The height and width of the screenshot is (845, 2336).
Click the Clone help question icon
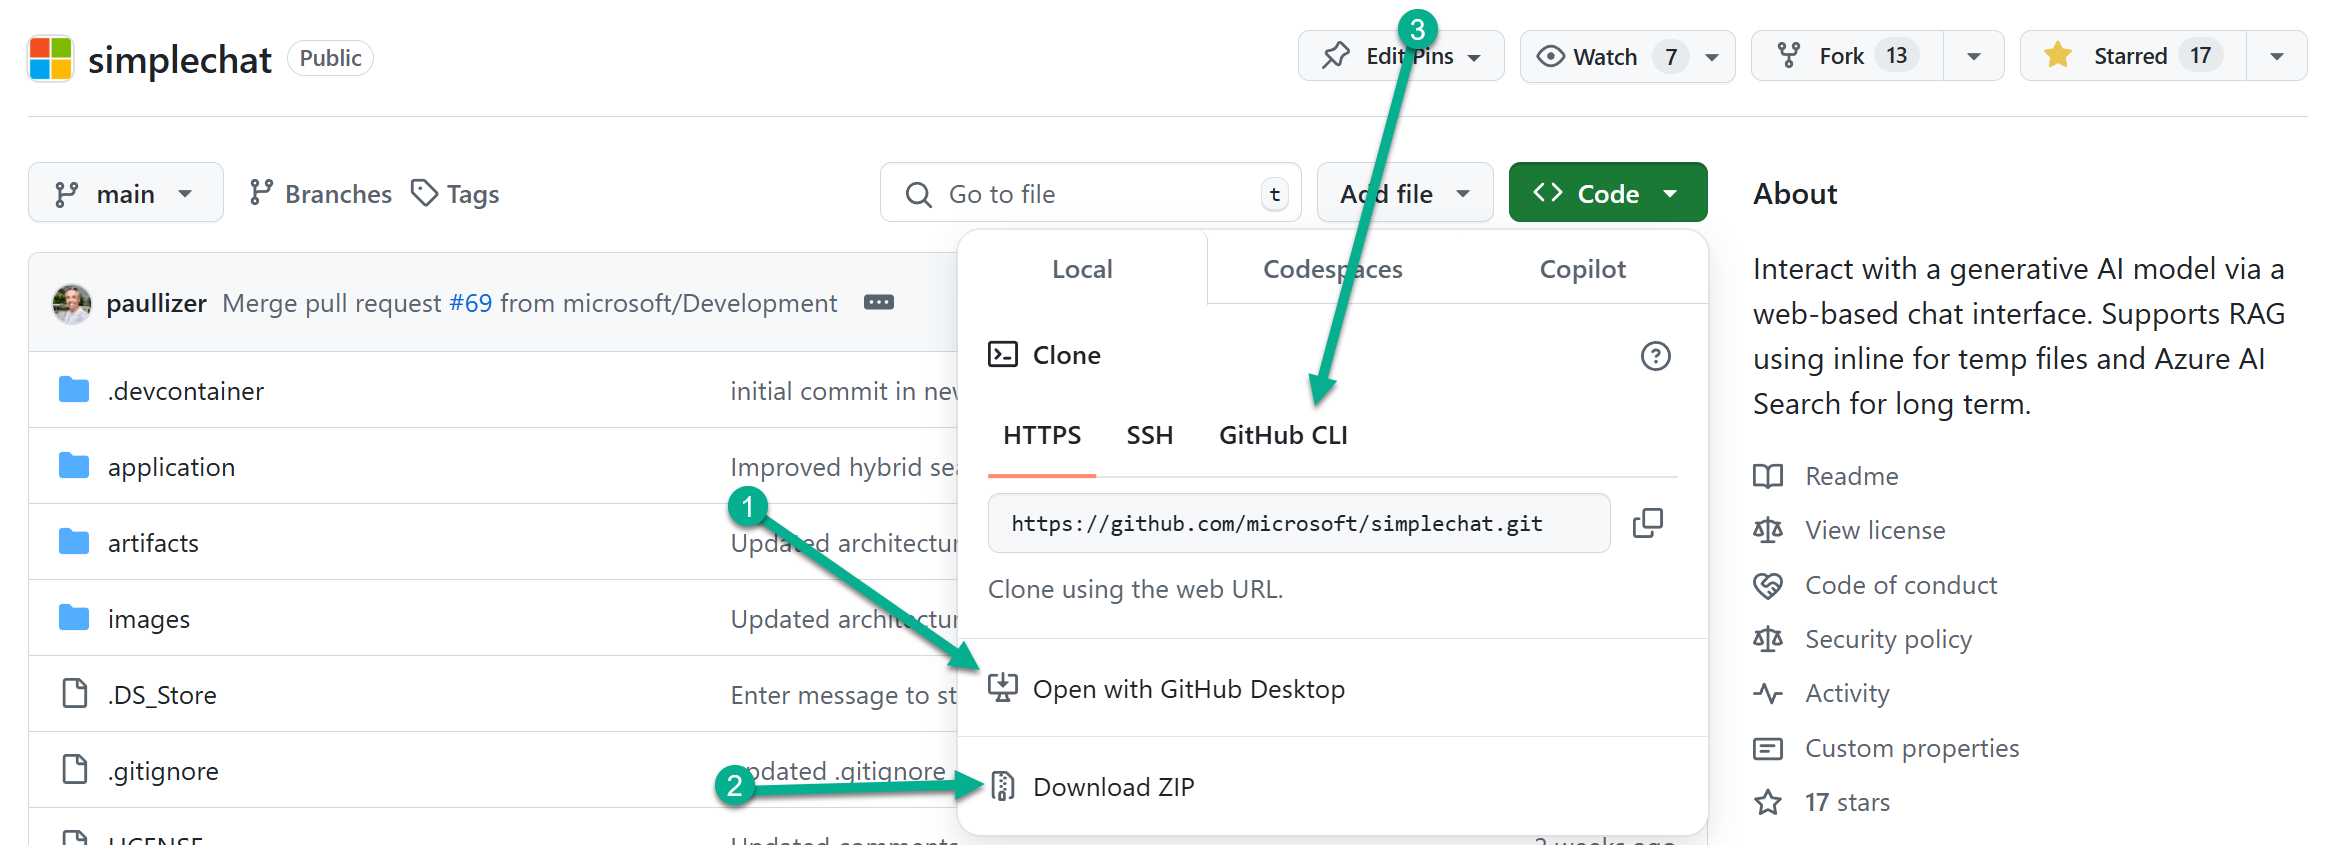tap(1655, 356)
